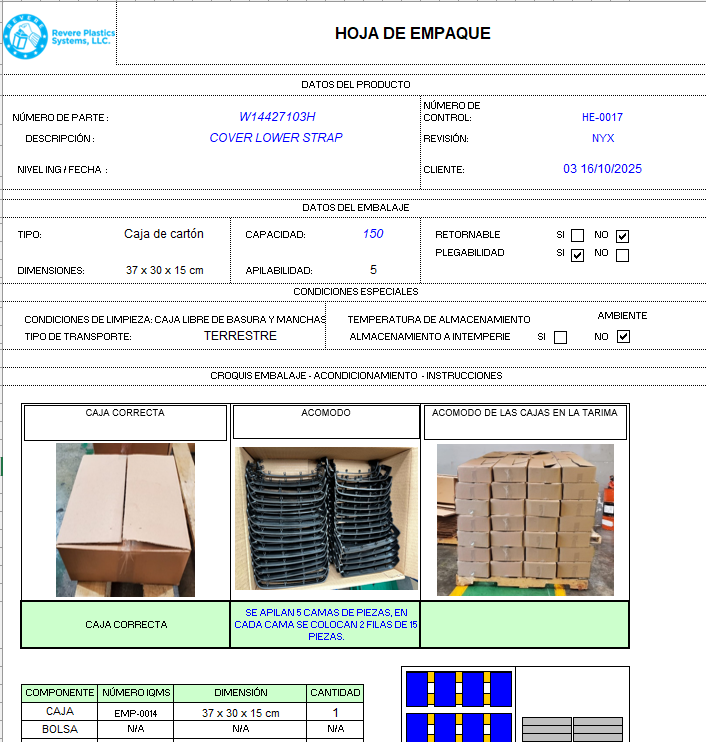
Task: Enable ALMACENAMIENTO A INTEMPERIE SI checkbox
Action: tap(560, 337)
